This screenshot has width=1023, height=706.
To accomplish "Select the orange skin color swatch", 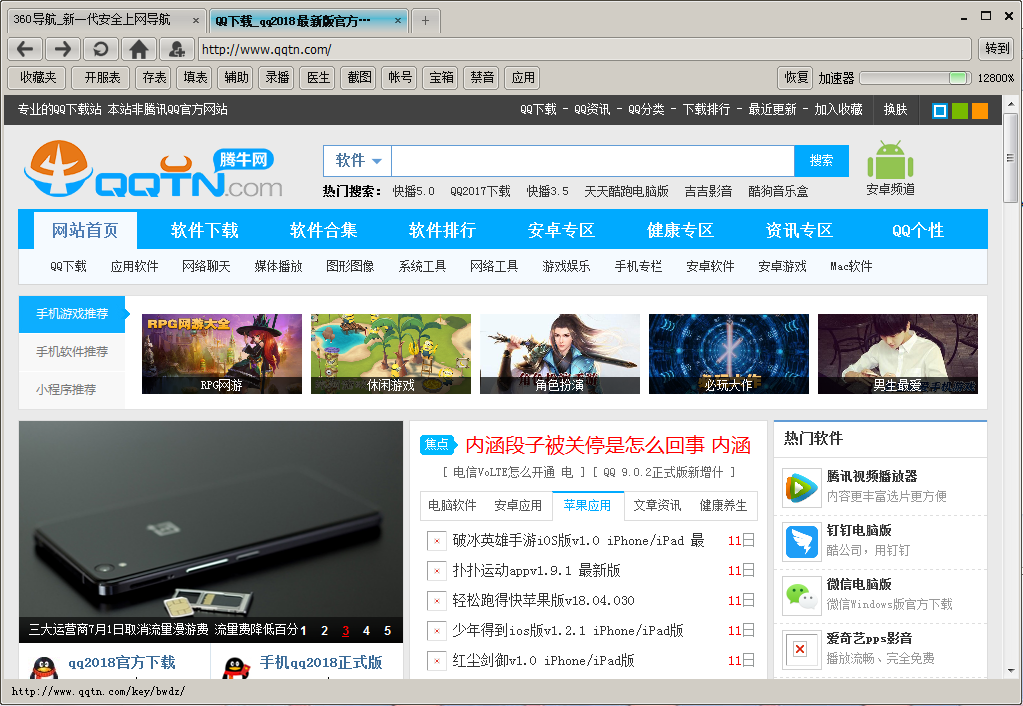I will (980, 111).
